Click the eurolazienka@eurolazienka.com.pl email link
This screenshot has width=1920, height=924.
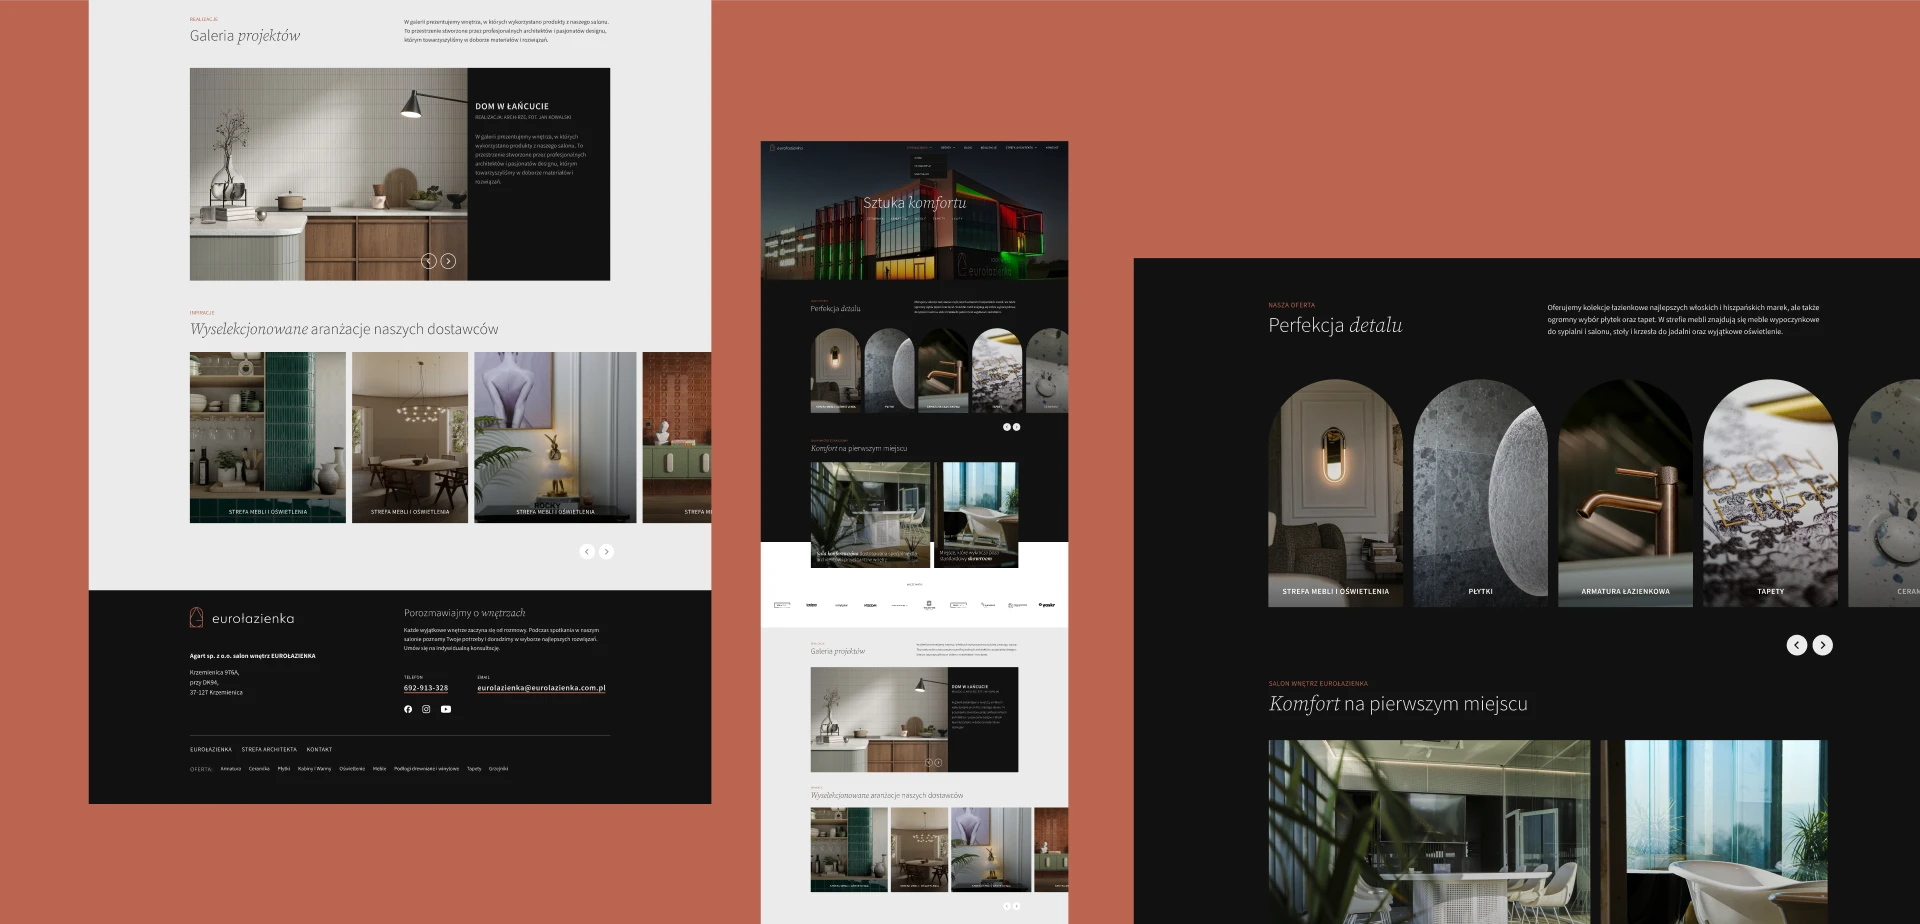coord(541,688)
